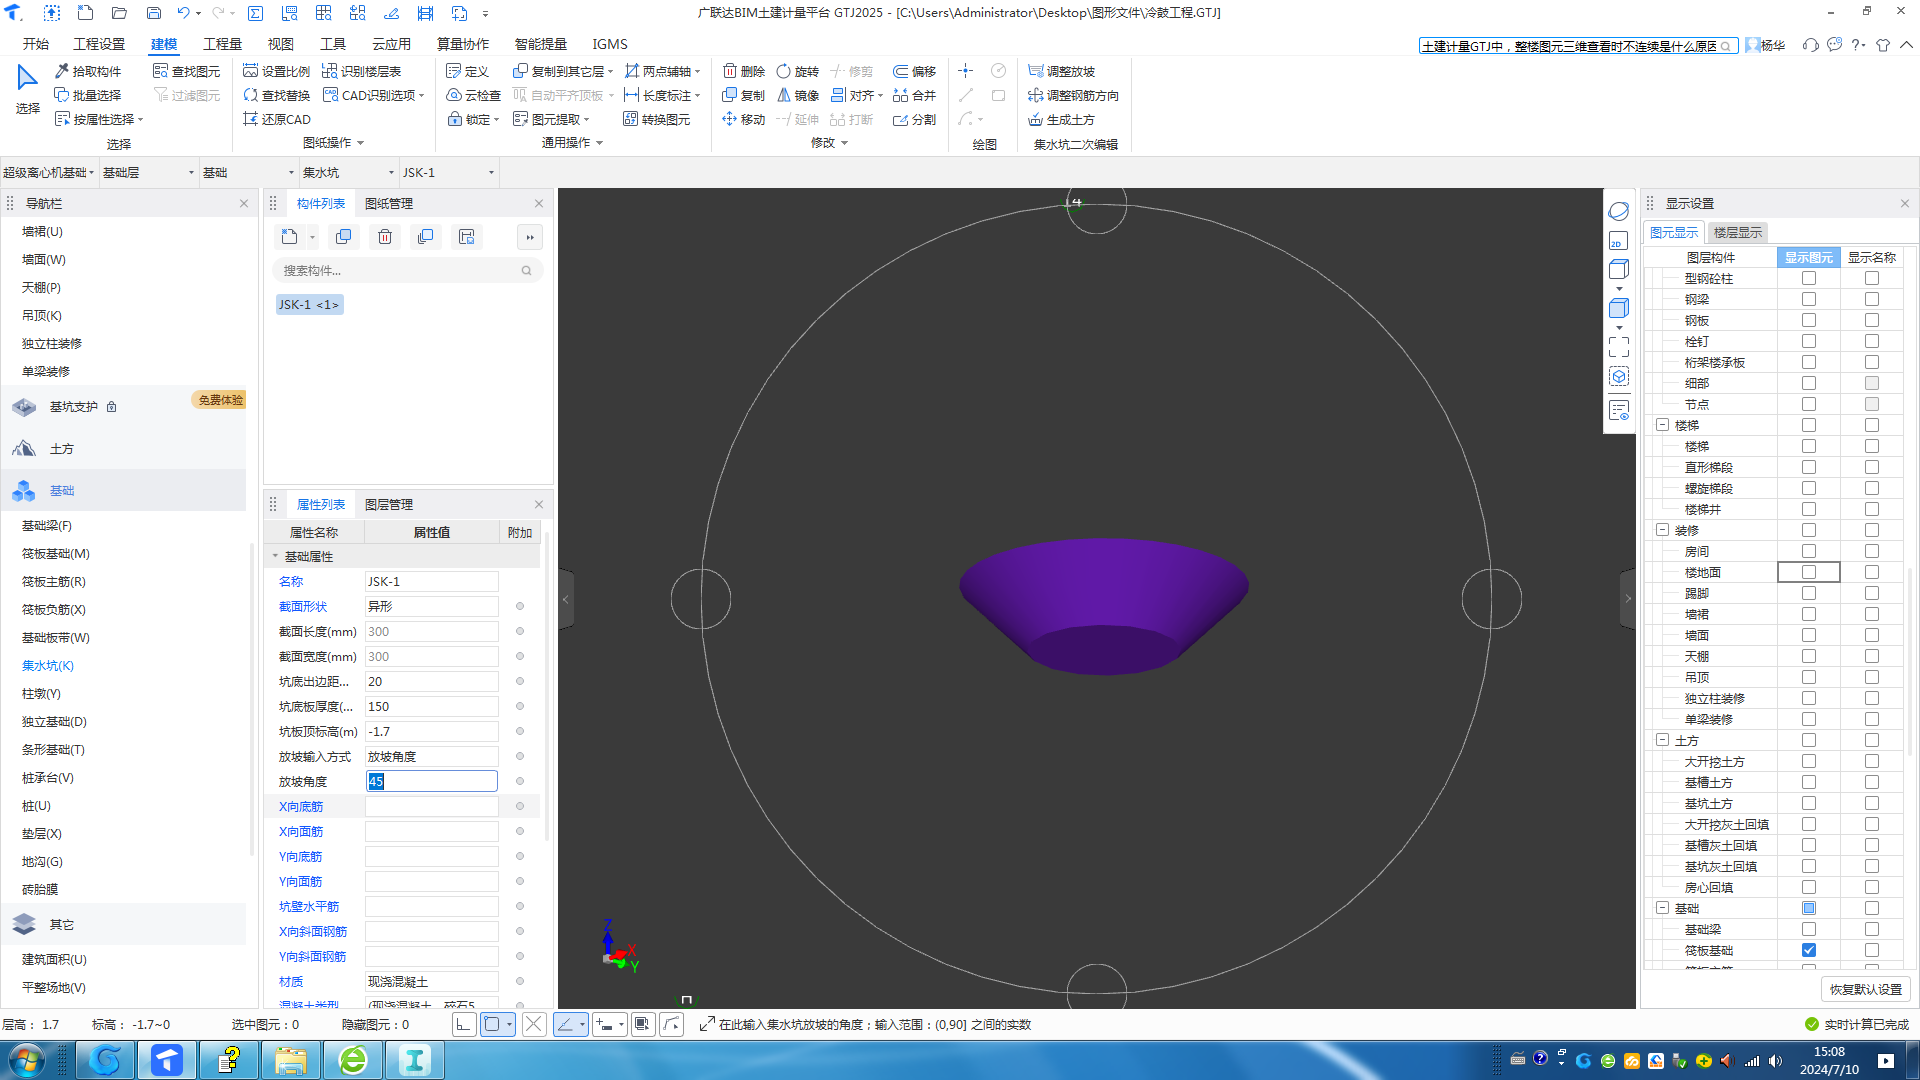
Task: Click 免费体验 badge next to 基坑支护
Action: tap(220, 400)
